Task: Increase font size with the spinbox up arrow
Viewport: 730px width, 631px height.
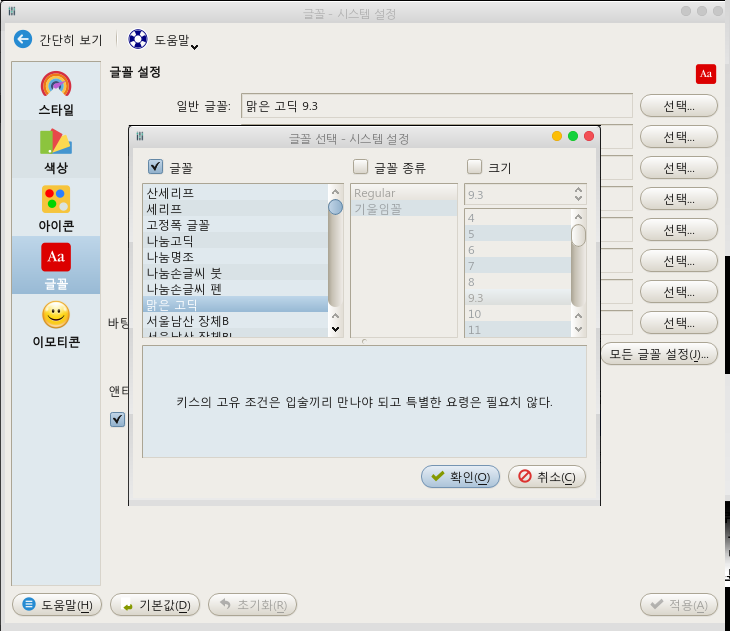Action: click(578, 190)
